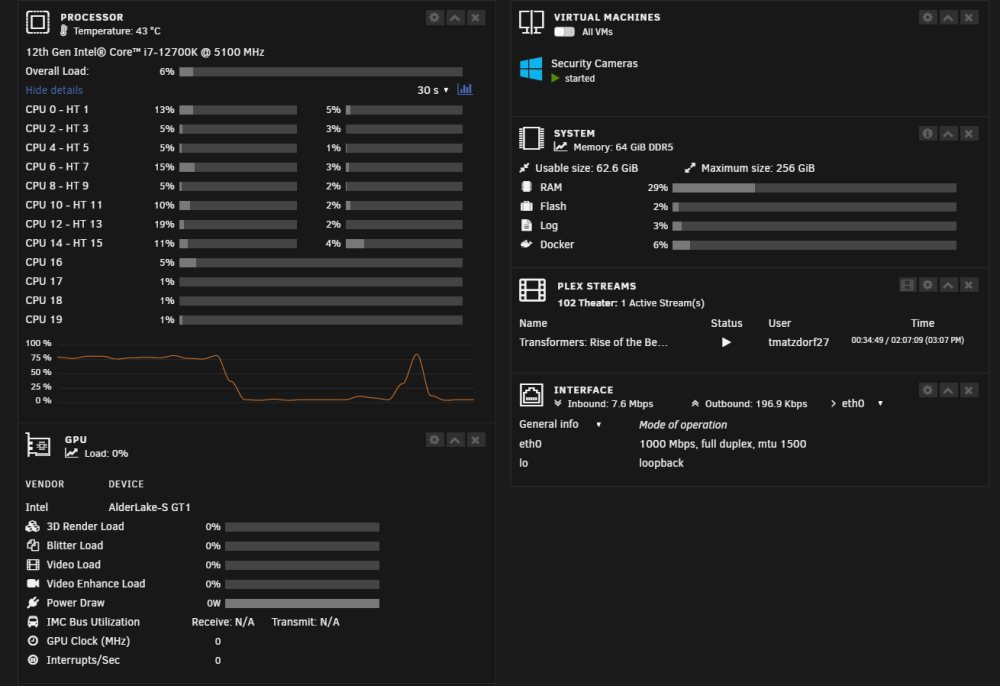Screen dimensions: 1000x686
Task: Open Processor panel settings gear
Action: point(434,18)
